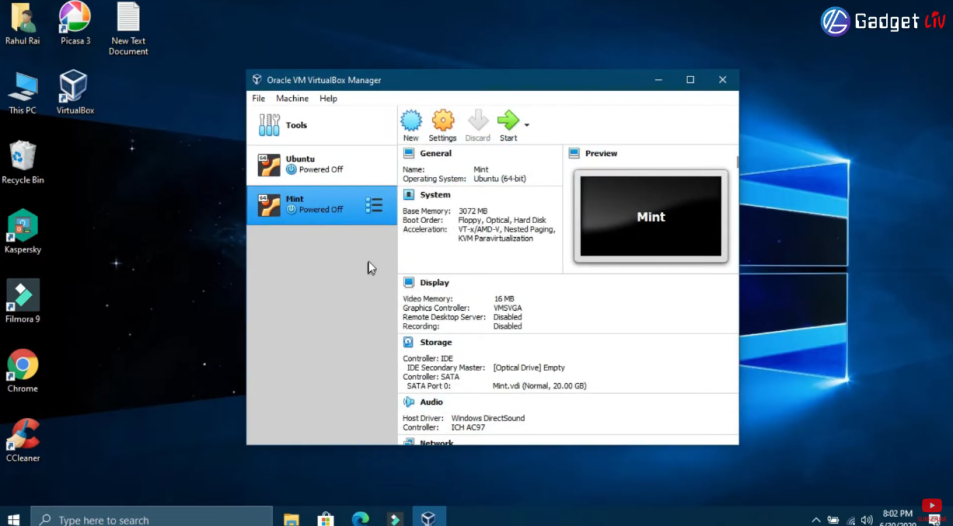
Task: Click the Ubuntu Powered Off status
Action: (315, 170)
